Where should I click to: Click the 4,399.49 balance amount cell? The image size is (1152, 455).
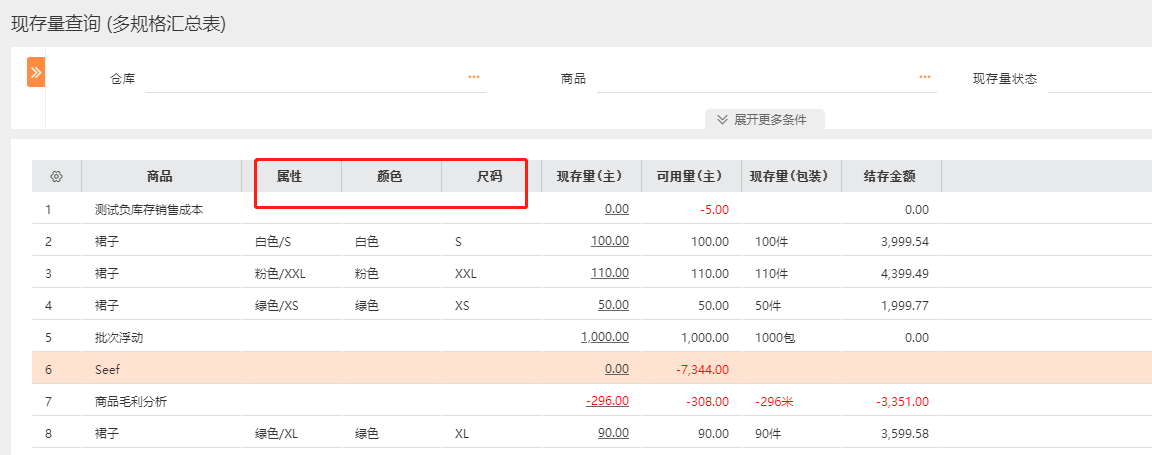[x=890, y=273]
